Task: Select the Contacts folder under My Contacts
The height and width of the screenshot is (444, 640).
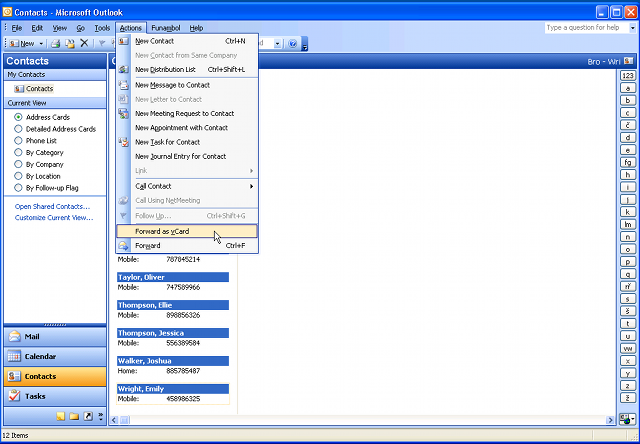Action: coord(34,89)
